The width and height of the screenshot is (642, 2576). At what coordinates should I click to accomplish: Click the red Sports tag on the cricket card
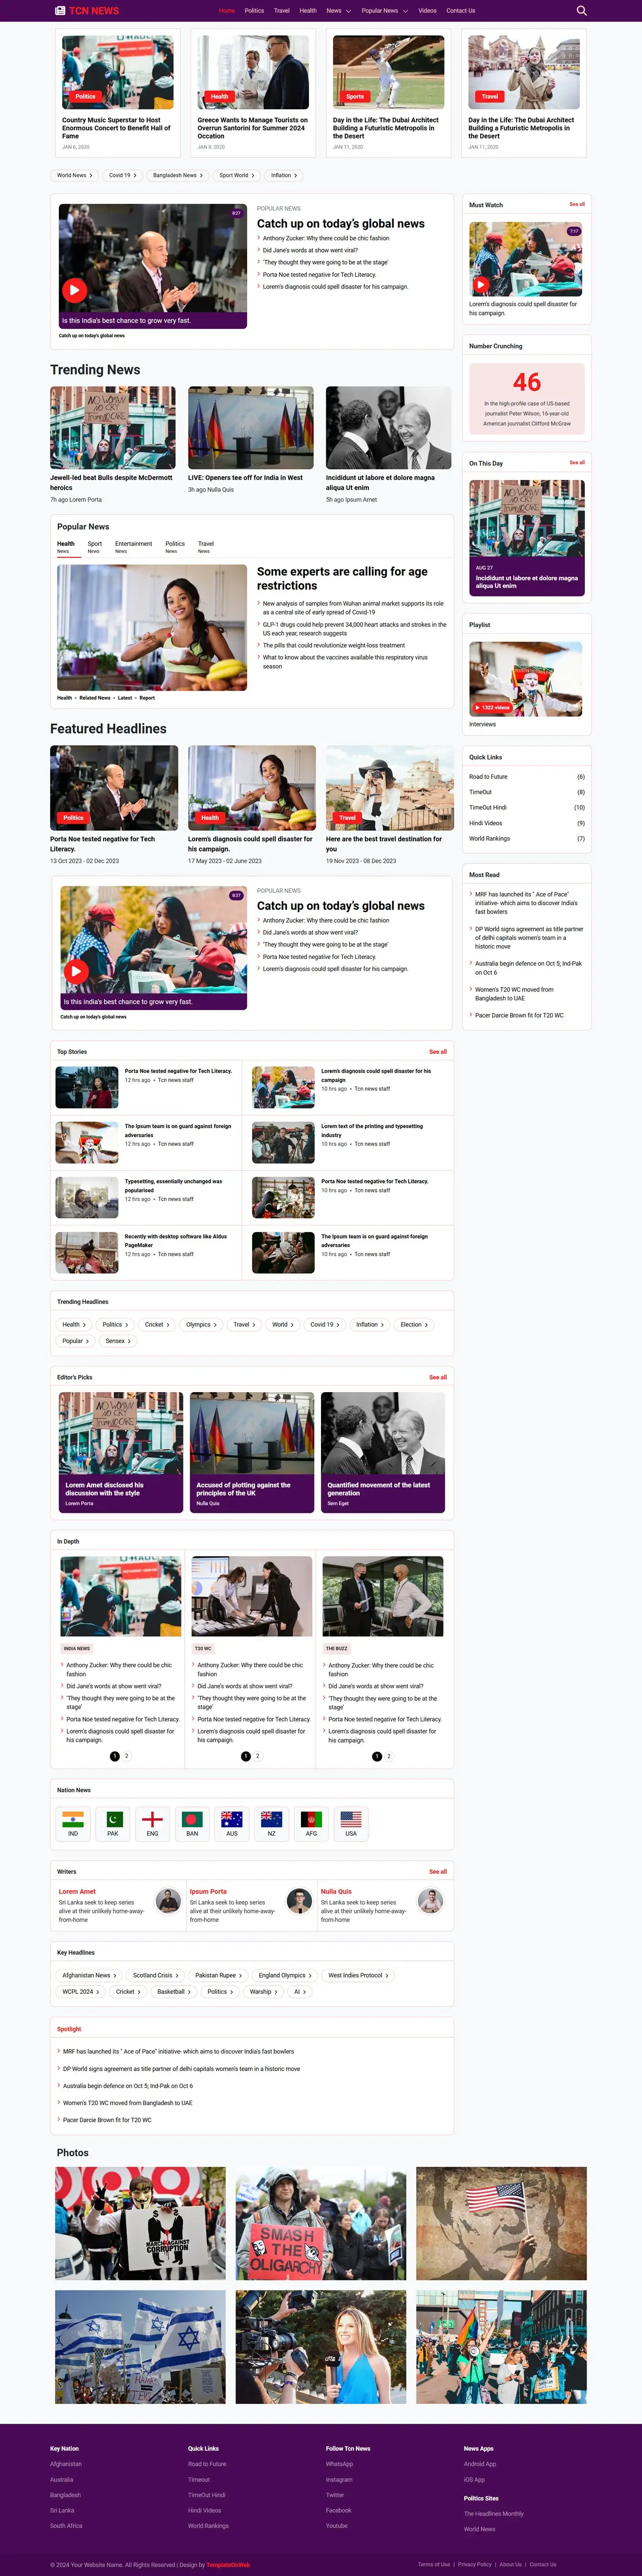355,97
